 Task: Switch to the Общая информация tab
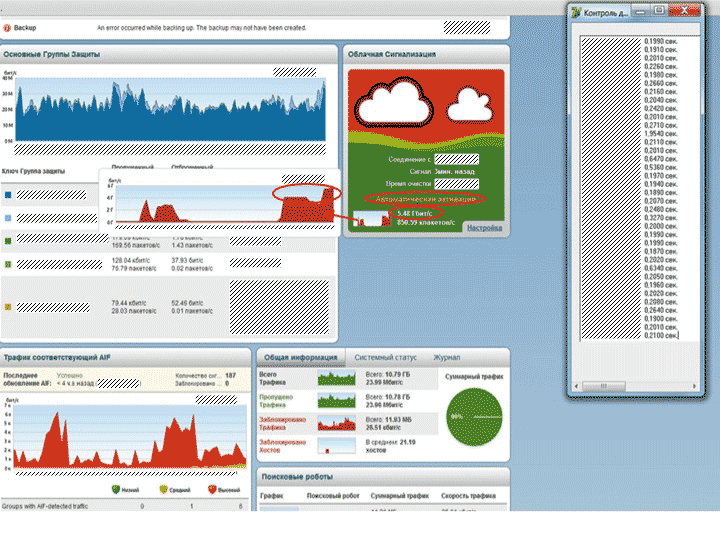click(x=300, y=357)
